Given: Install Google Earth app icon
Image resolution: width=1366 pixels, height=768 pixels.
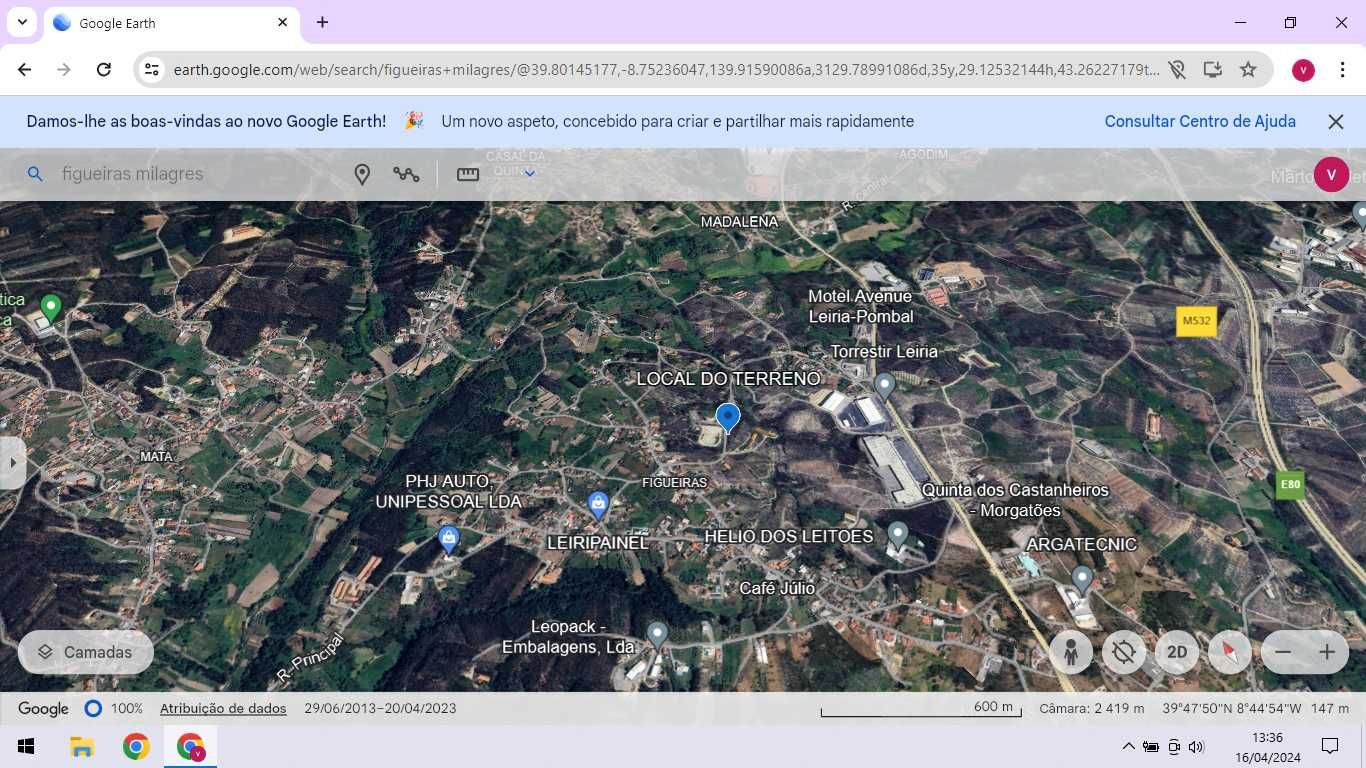Looking at the screenshot, I should coord(1213,70).
